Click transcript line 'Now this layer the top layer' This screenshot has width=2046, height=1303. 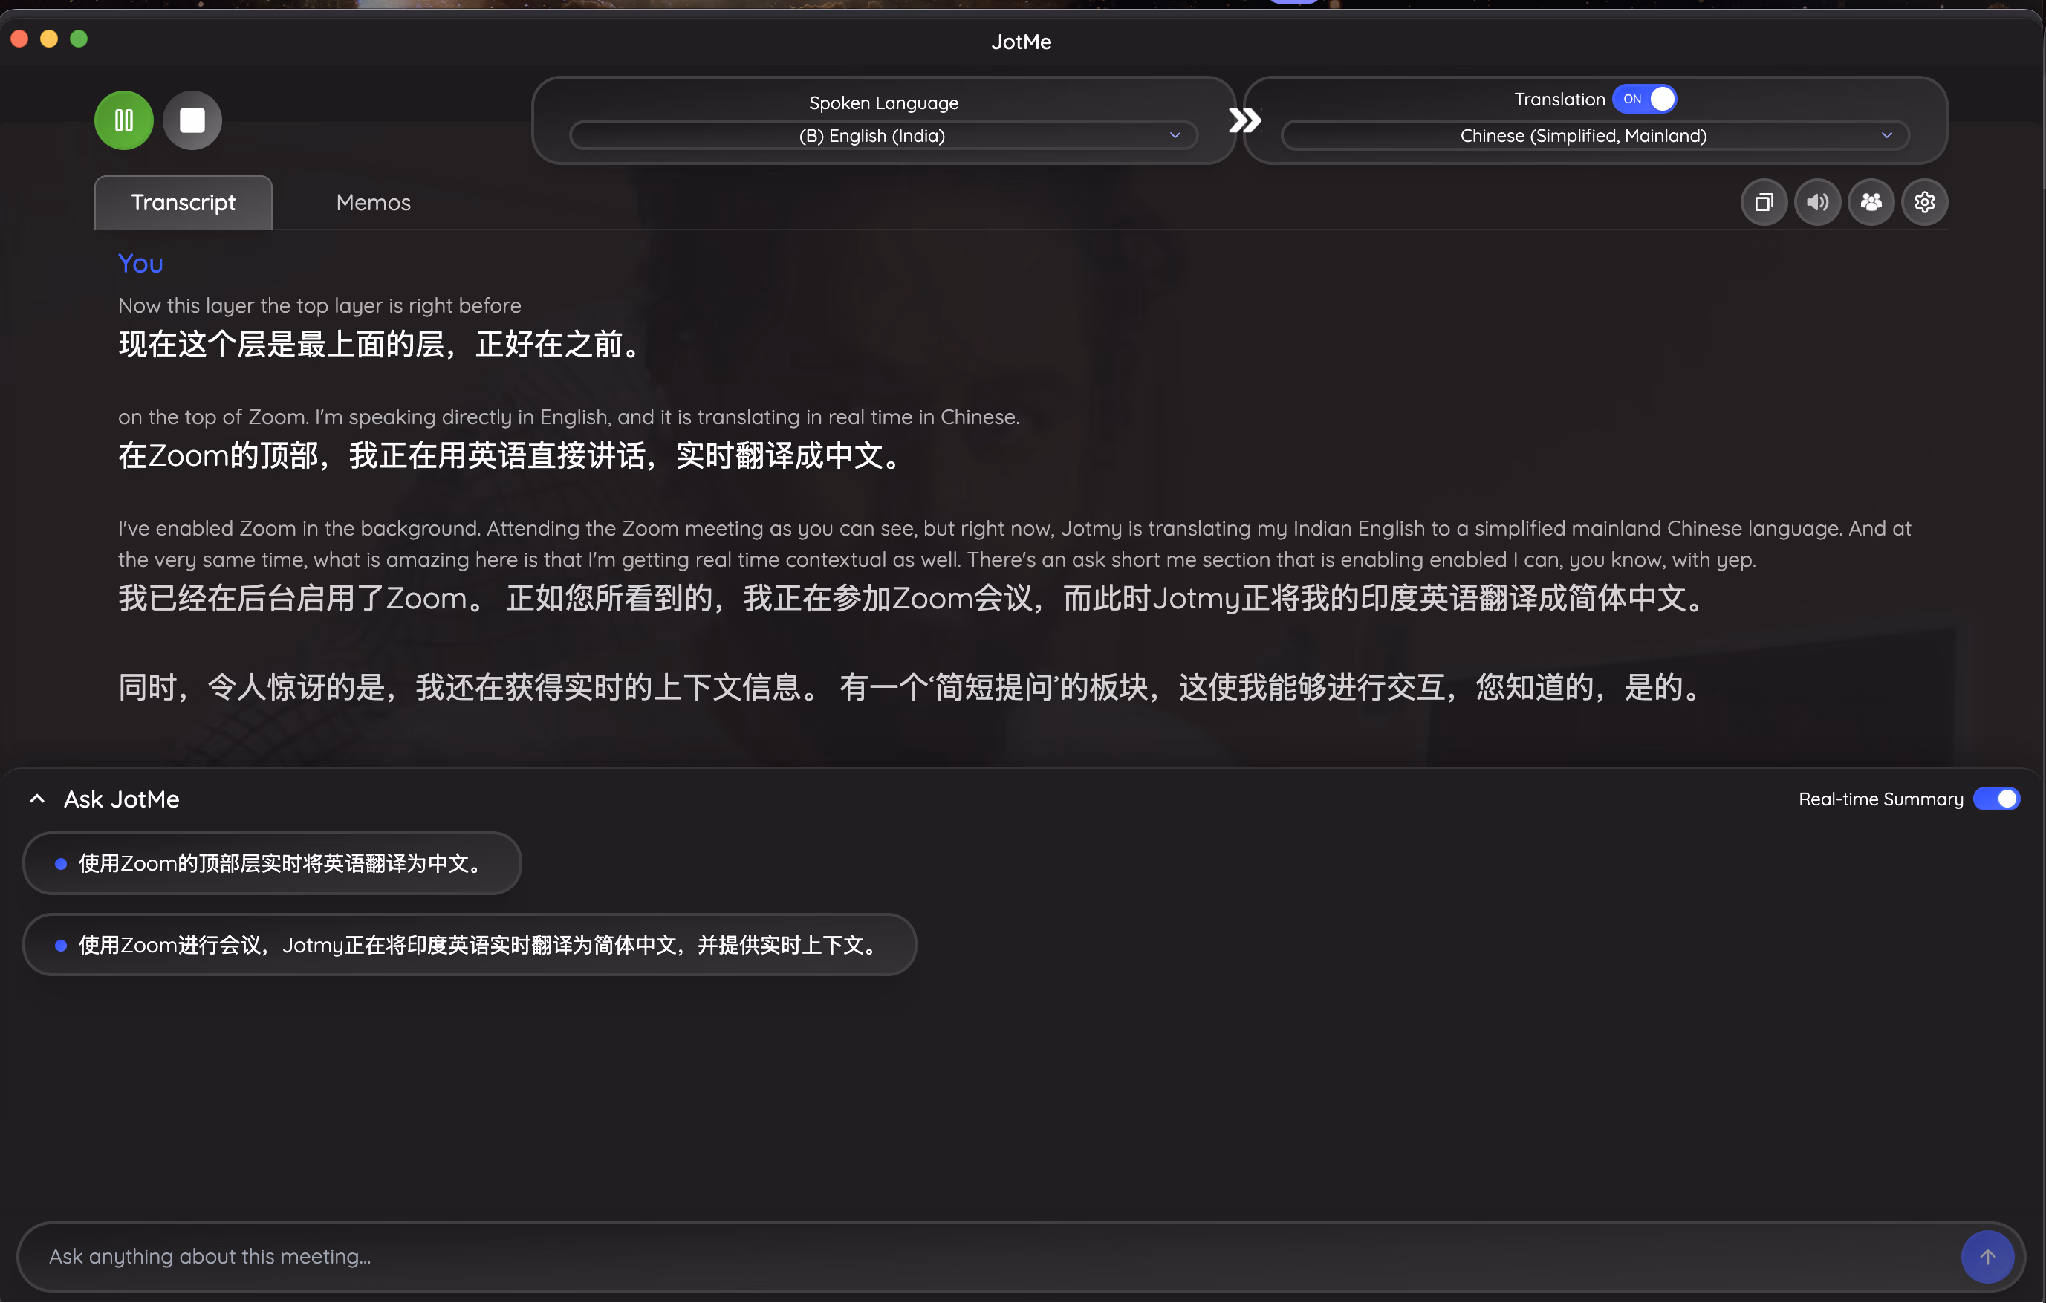[320, 306]
